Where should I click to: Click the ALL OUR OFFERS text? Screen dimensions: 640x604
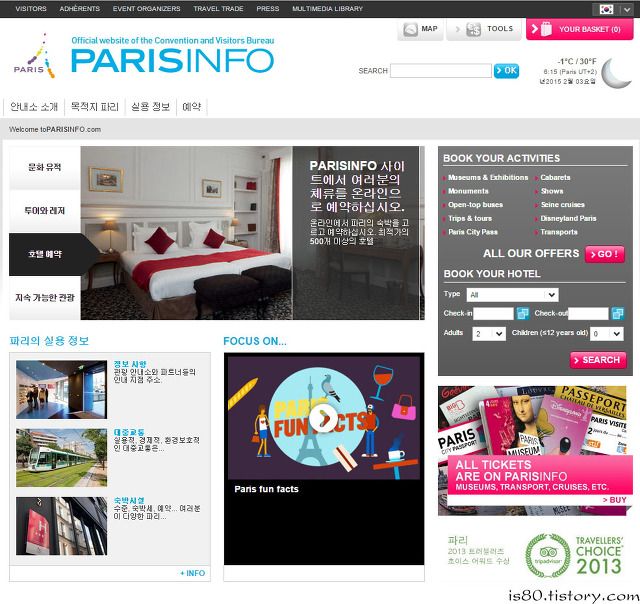(x=531, y=253)
